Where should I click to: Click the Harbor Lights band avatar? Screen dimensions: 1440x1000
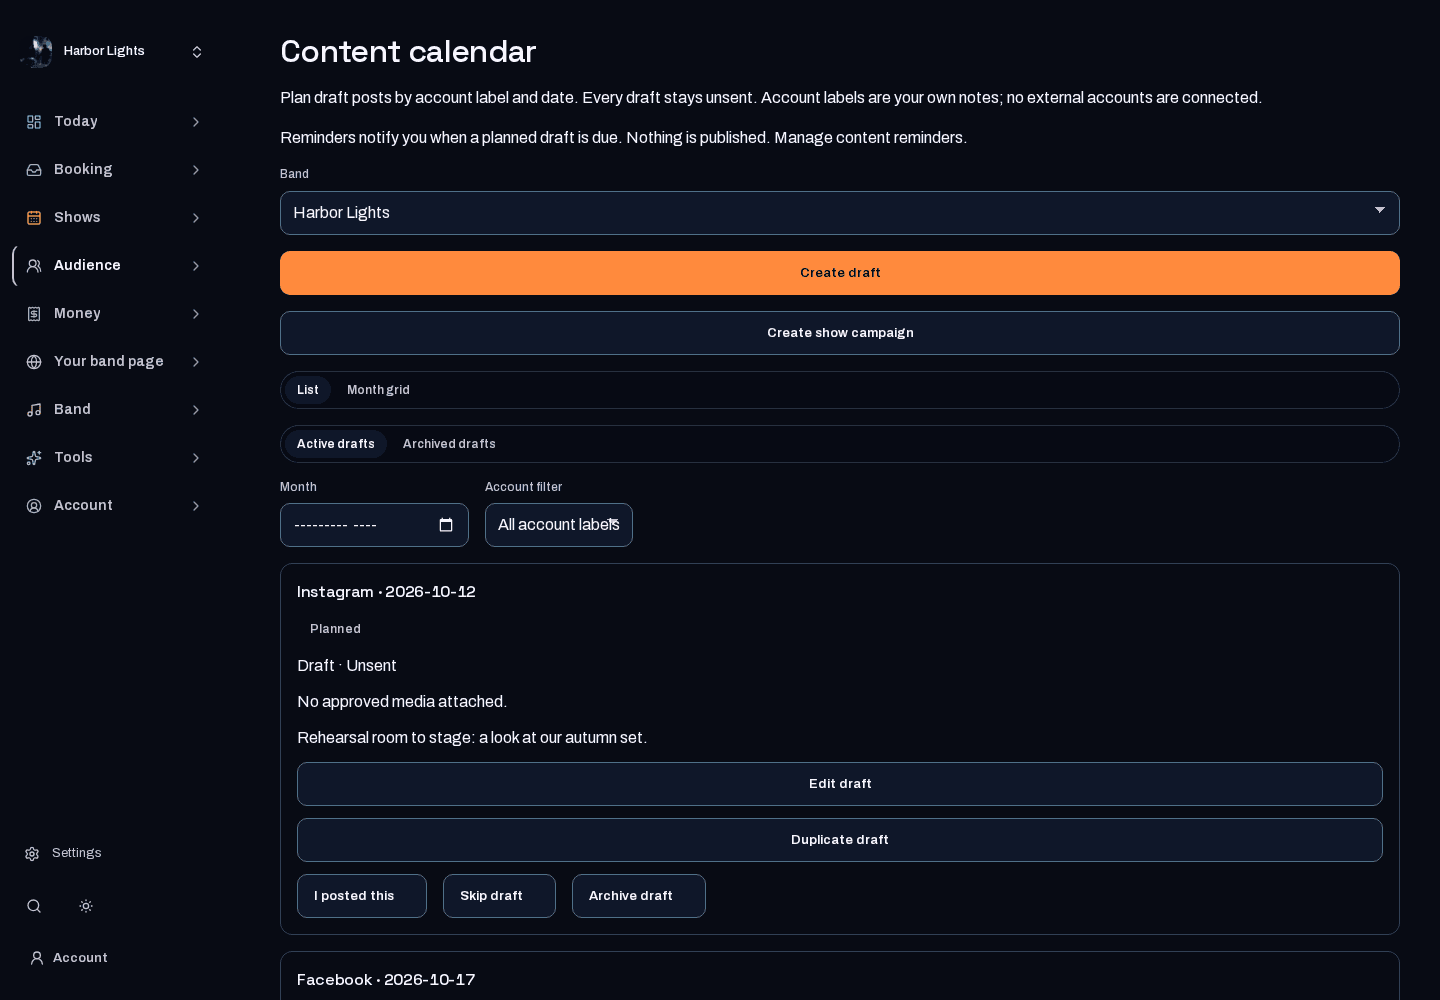(x=36, y=52)
